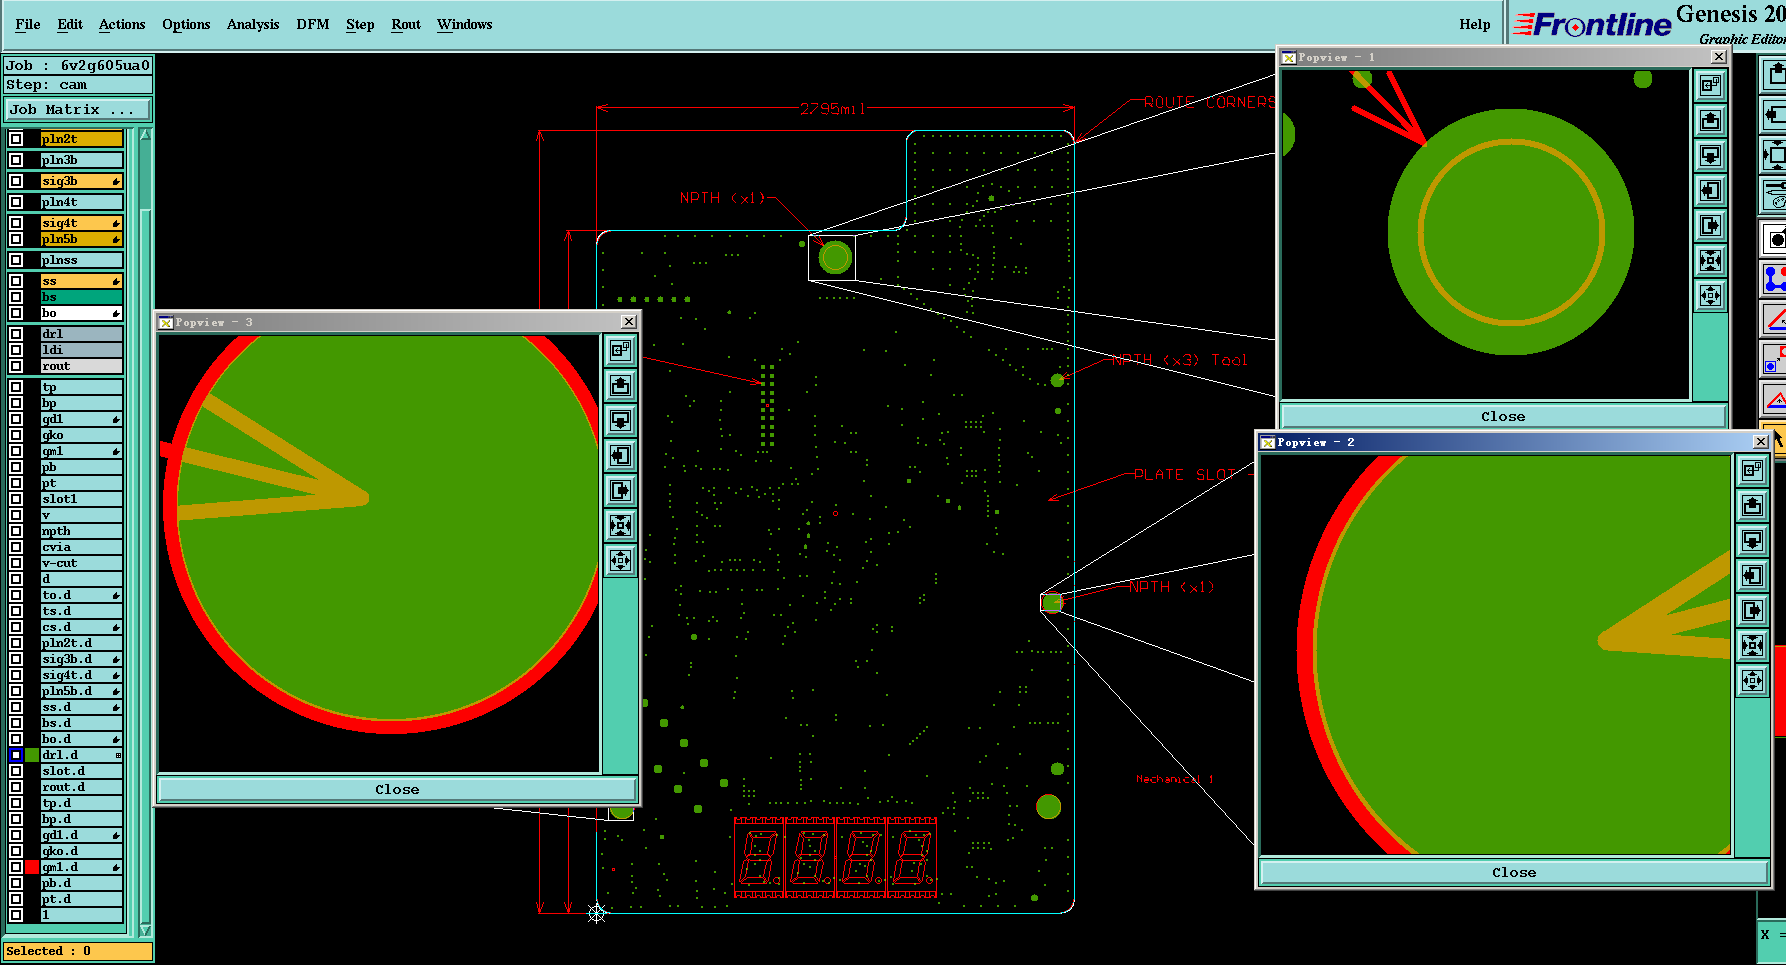Toggle the sig3b layer checkbox
Viewport: 1786px width, 965px height.
pyautogui.click(x=16, y=181)
